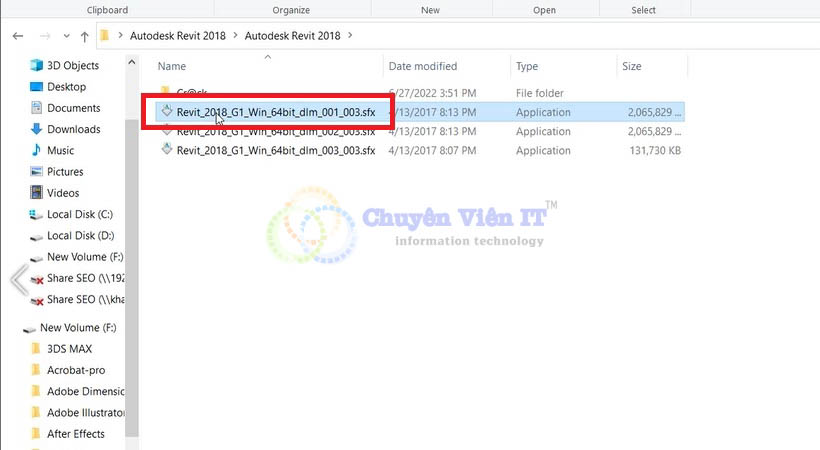Click the Open ribbon group label
This screenshot has width=820, height=450.
pos(544,10)
